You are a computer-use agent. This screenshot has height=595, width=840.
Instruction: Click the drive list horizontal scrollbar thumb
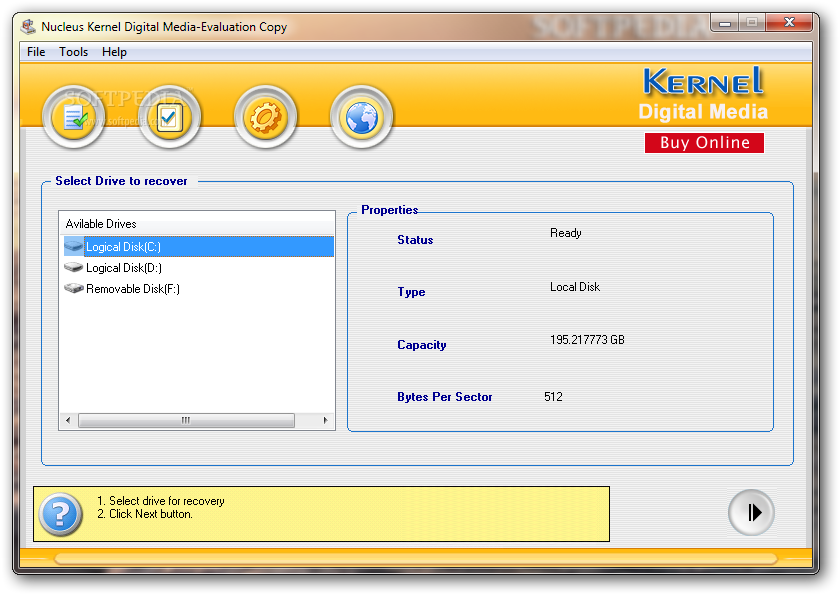tap(186, 420)
